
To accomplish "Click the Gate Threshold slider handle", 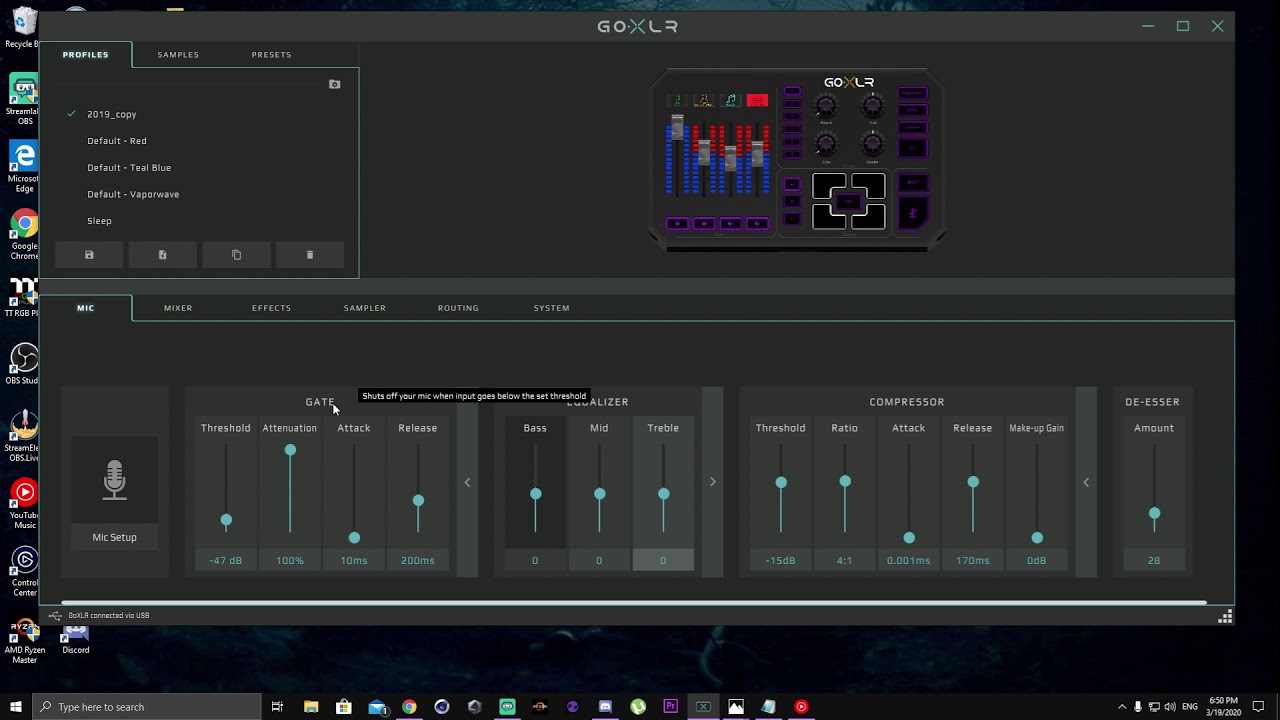I will pos(226,521).
